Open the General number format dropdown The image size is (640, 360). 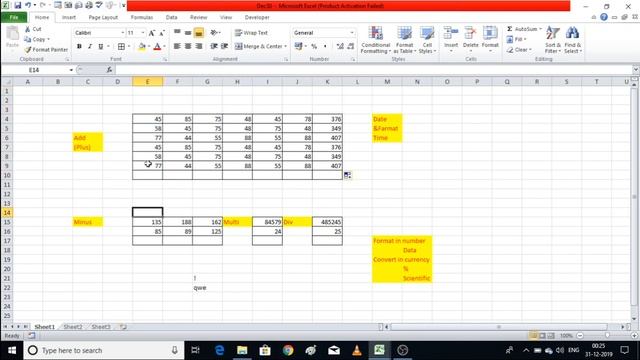(x=352, y=33)
